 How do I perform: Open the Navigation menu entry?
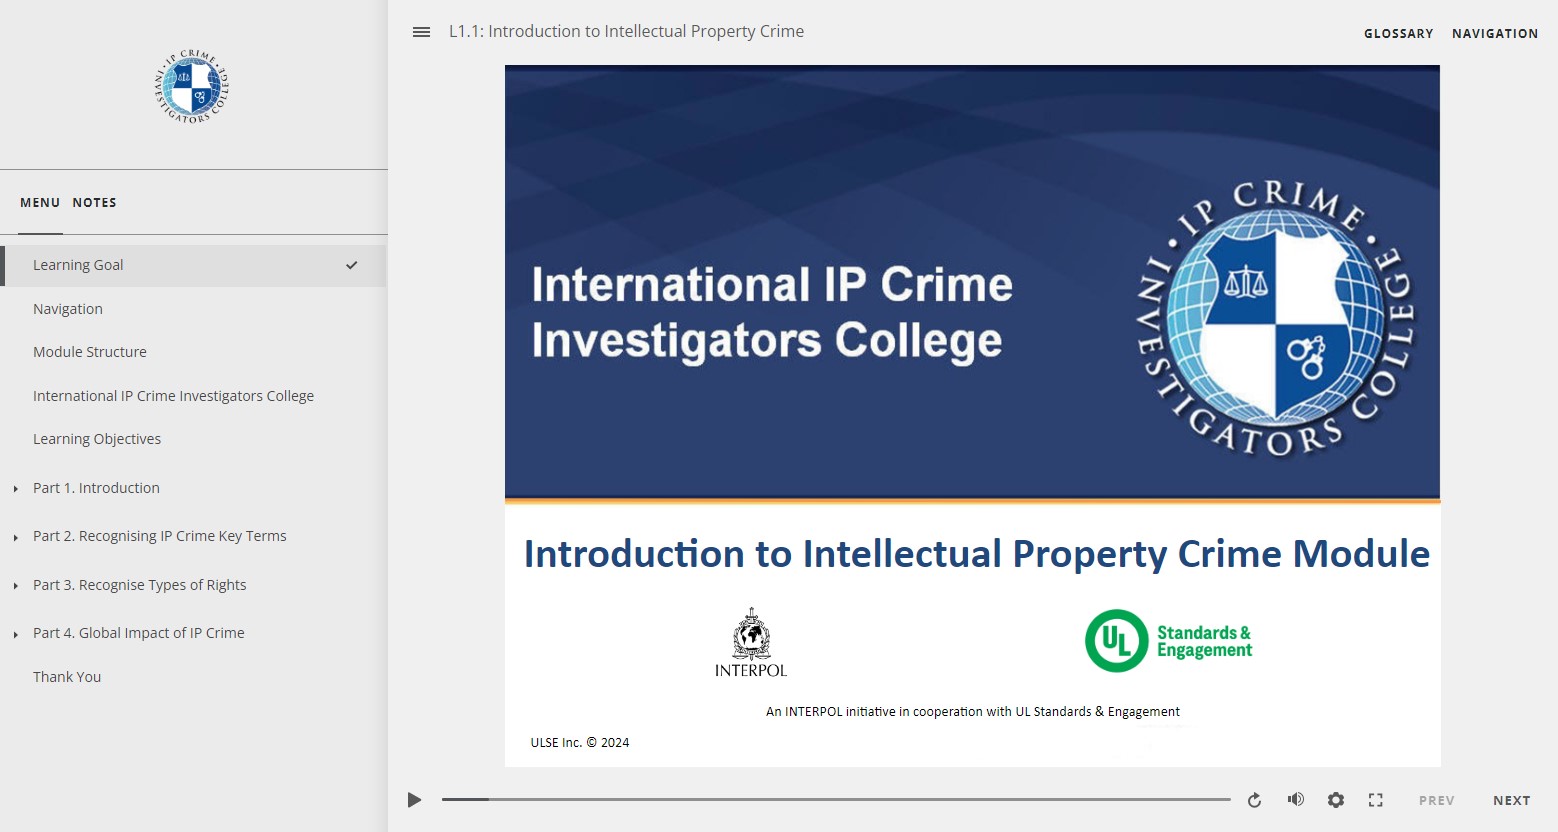(x=68, y=309)
